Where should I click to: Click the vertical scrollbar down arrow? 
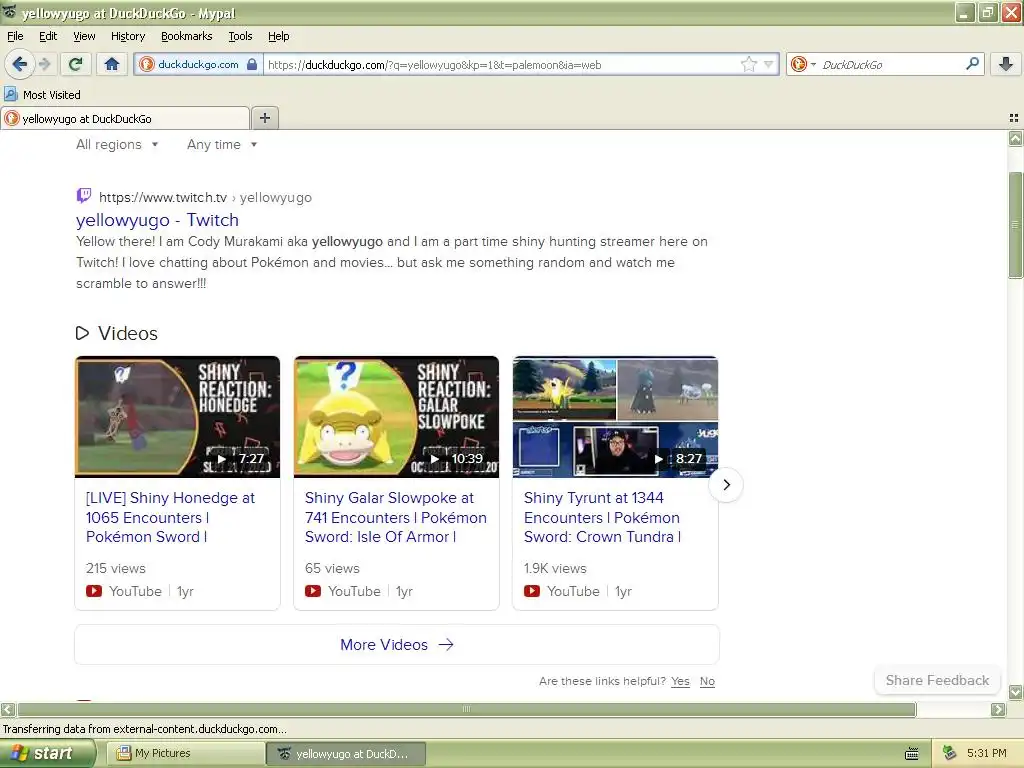tap(1015, 692)
